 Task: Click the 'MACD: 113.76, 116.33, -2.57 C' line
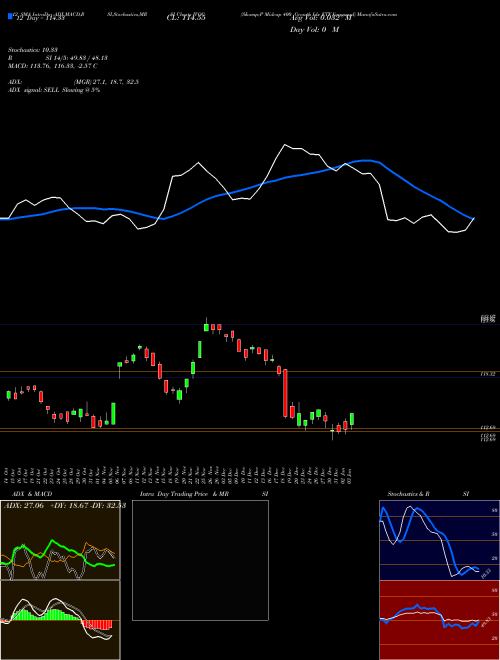[53, 66]
